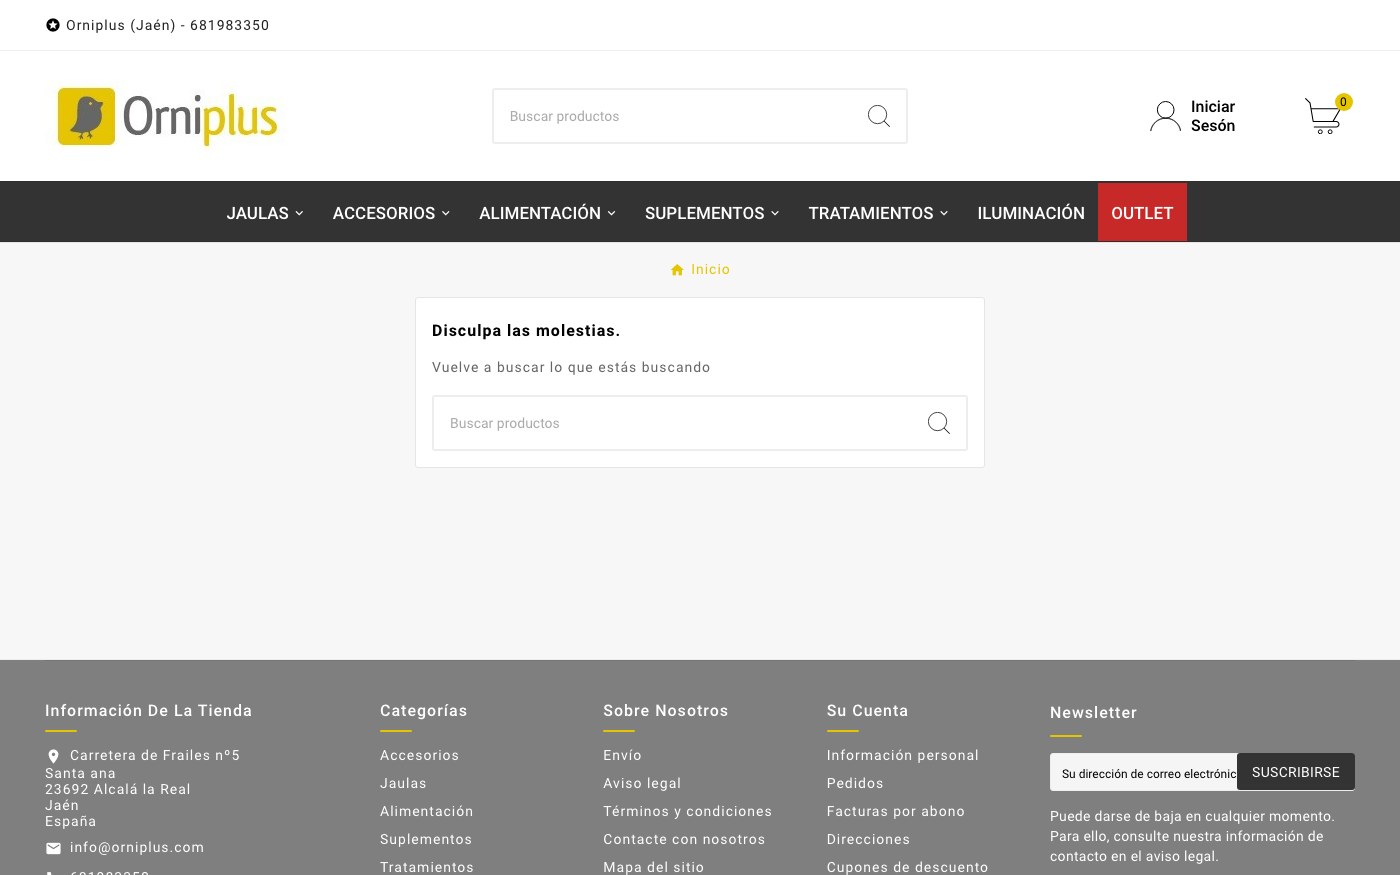Click the magnifier in the page search box
This screenshot has width=1400, height=875.
939,423
